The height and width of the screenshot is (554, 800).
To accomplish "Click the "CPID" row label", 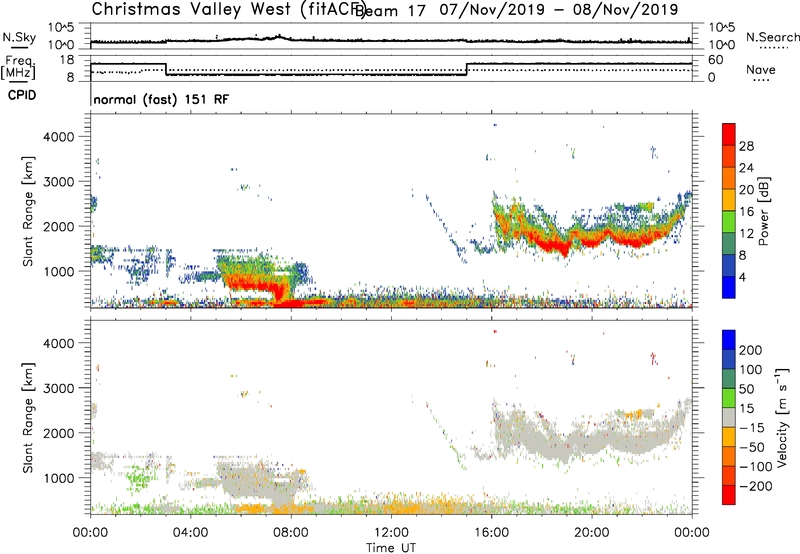I will (x=22, y=95).
